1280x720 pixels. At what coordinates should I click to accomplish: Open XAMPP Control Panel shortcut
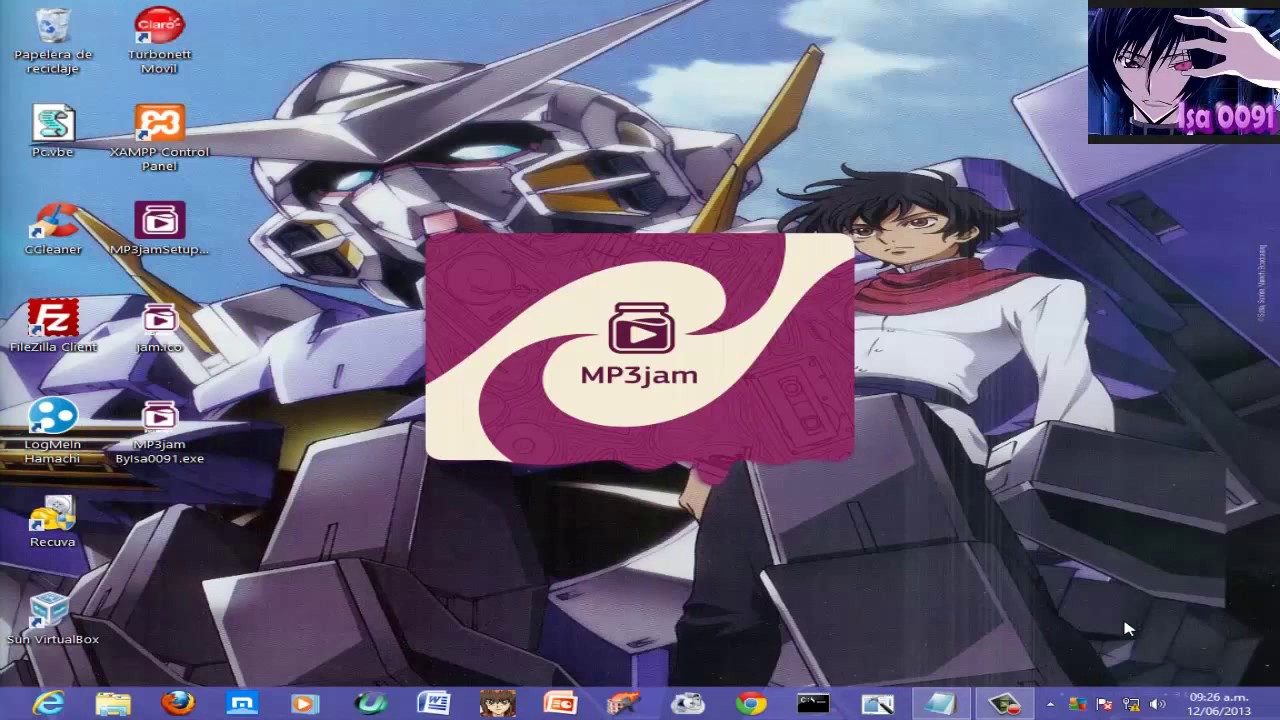tap(159, 138)
